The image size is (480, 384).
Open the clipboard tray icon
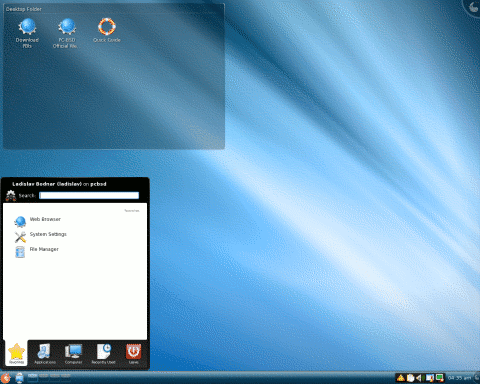pyautogui.click(x=410, y=378)
